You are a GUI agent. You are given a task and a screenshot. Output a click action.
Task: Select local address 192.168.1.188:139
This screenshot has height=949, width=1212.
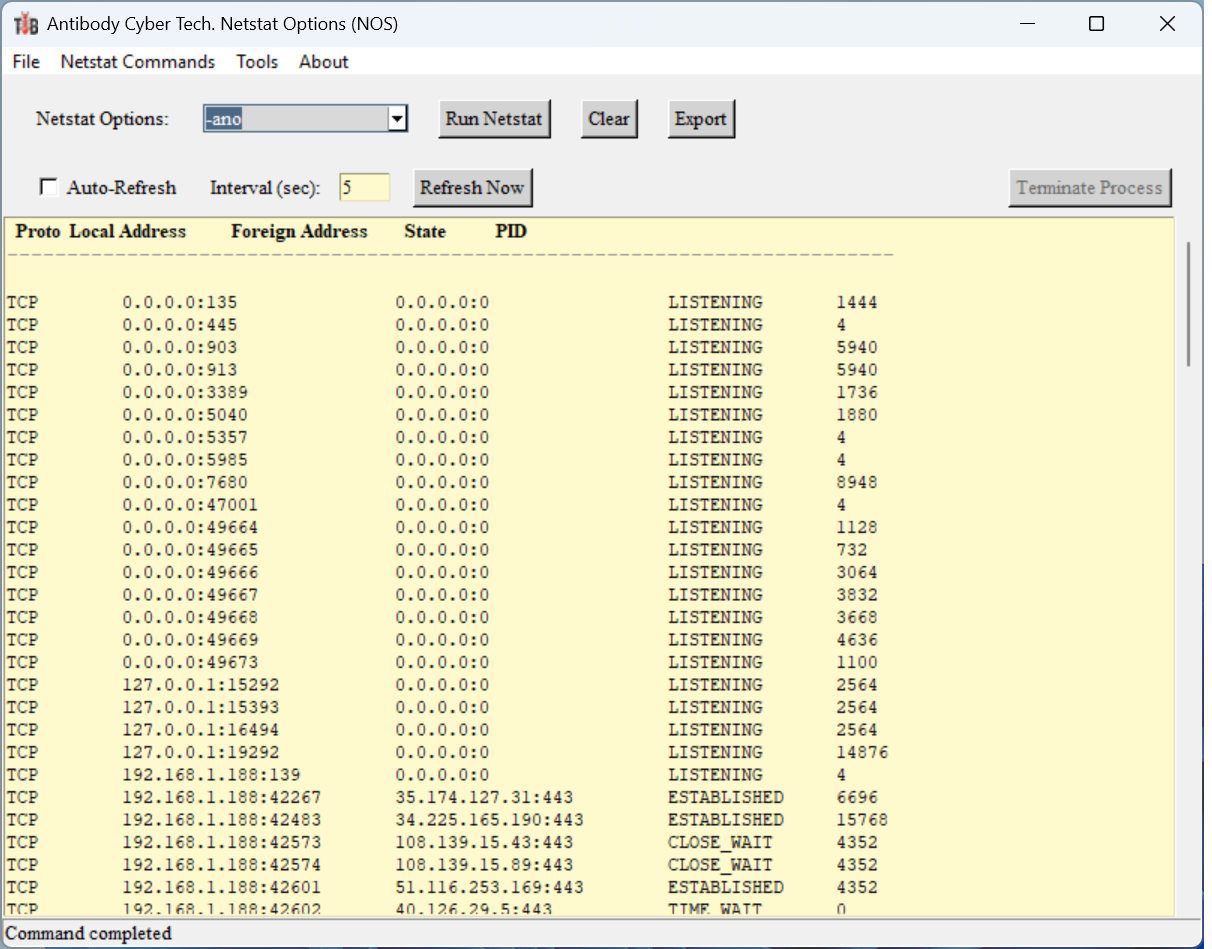click(211, 775)
